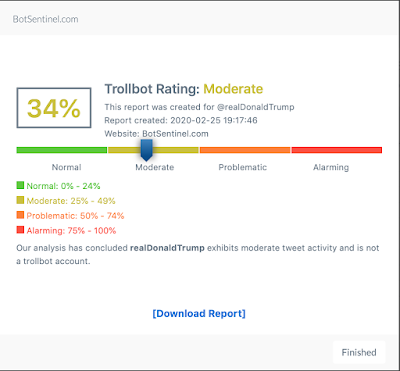Viewport: 400px width, 371px height.
Task: Click the green Normal bar segment
Action: (x=62, y=150)
